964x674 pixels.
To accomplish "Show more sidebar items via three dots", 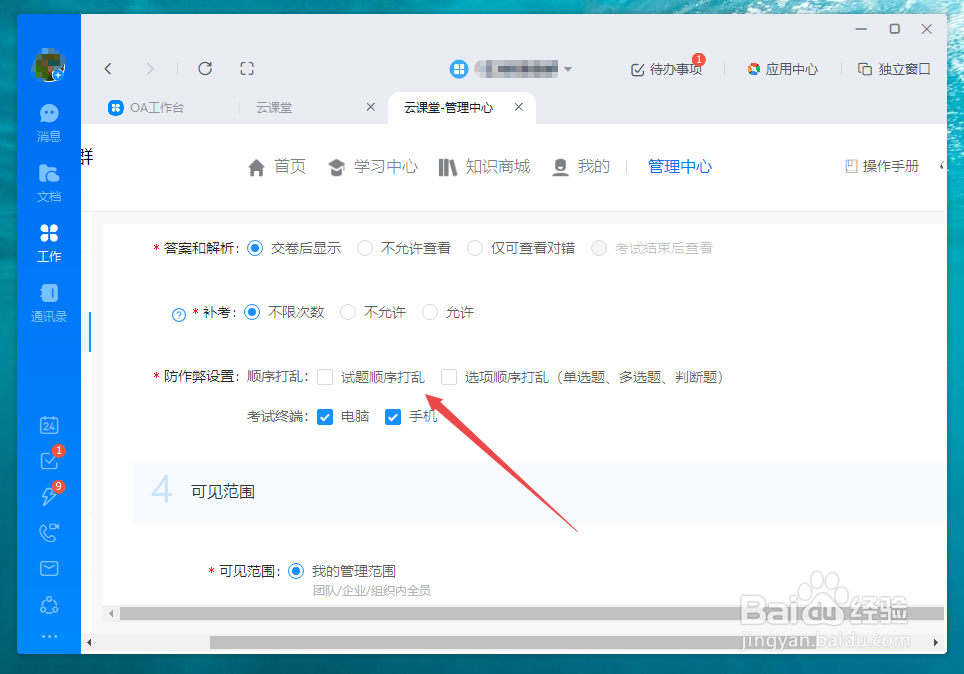I will 49,636.
